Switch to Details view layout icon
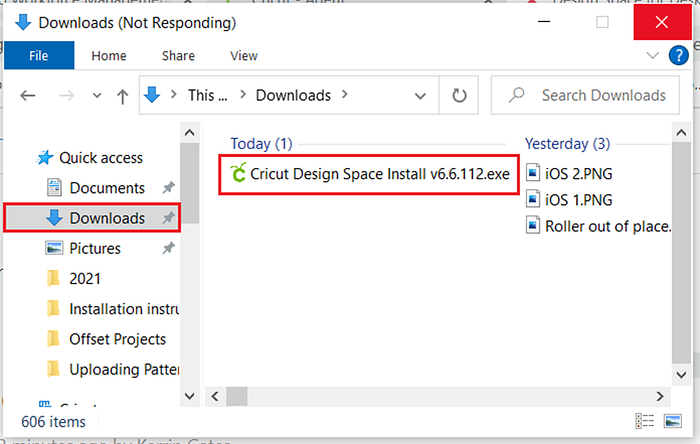The image size is (700, 444). pyautogui.click(x=644, y=421)
